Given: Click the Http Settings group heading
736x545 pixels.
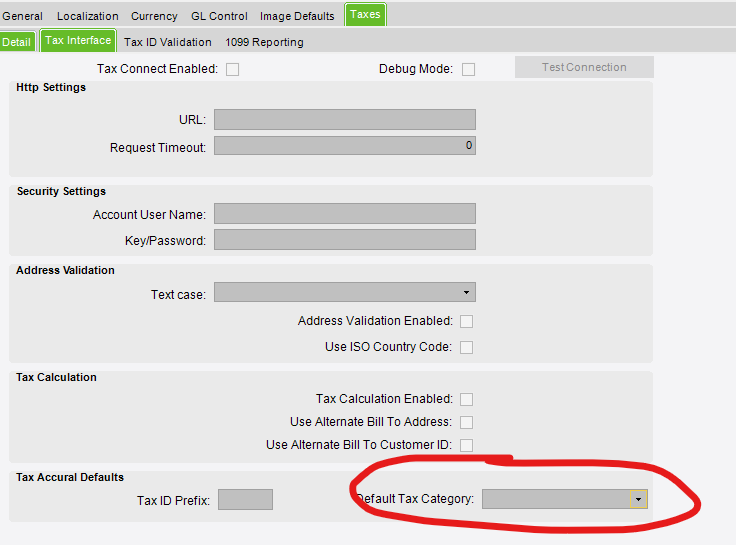Looking at the screenshot, I should pyautogui.click(x=51, y=87).
